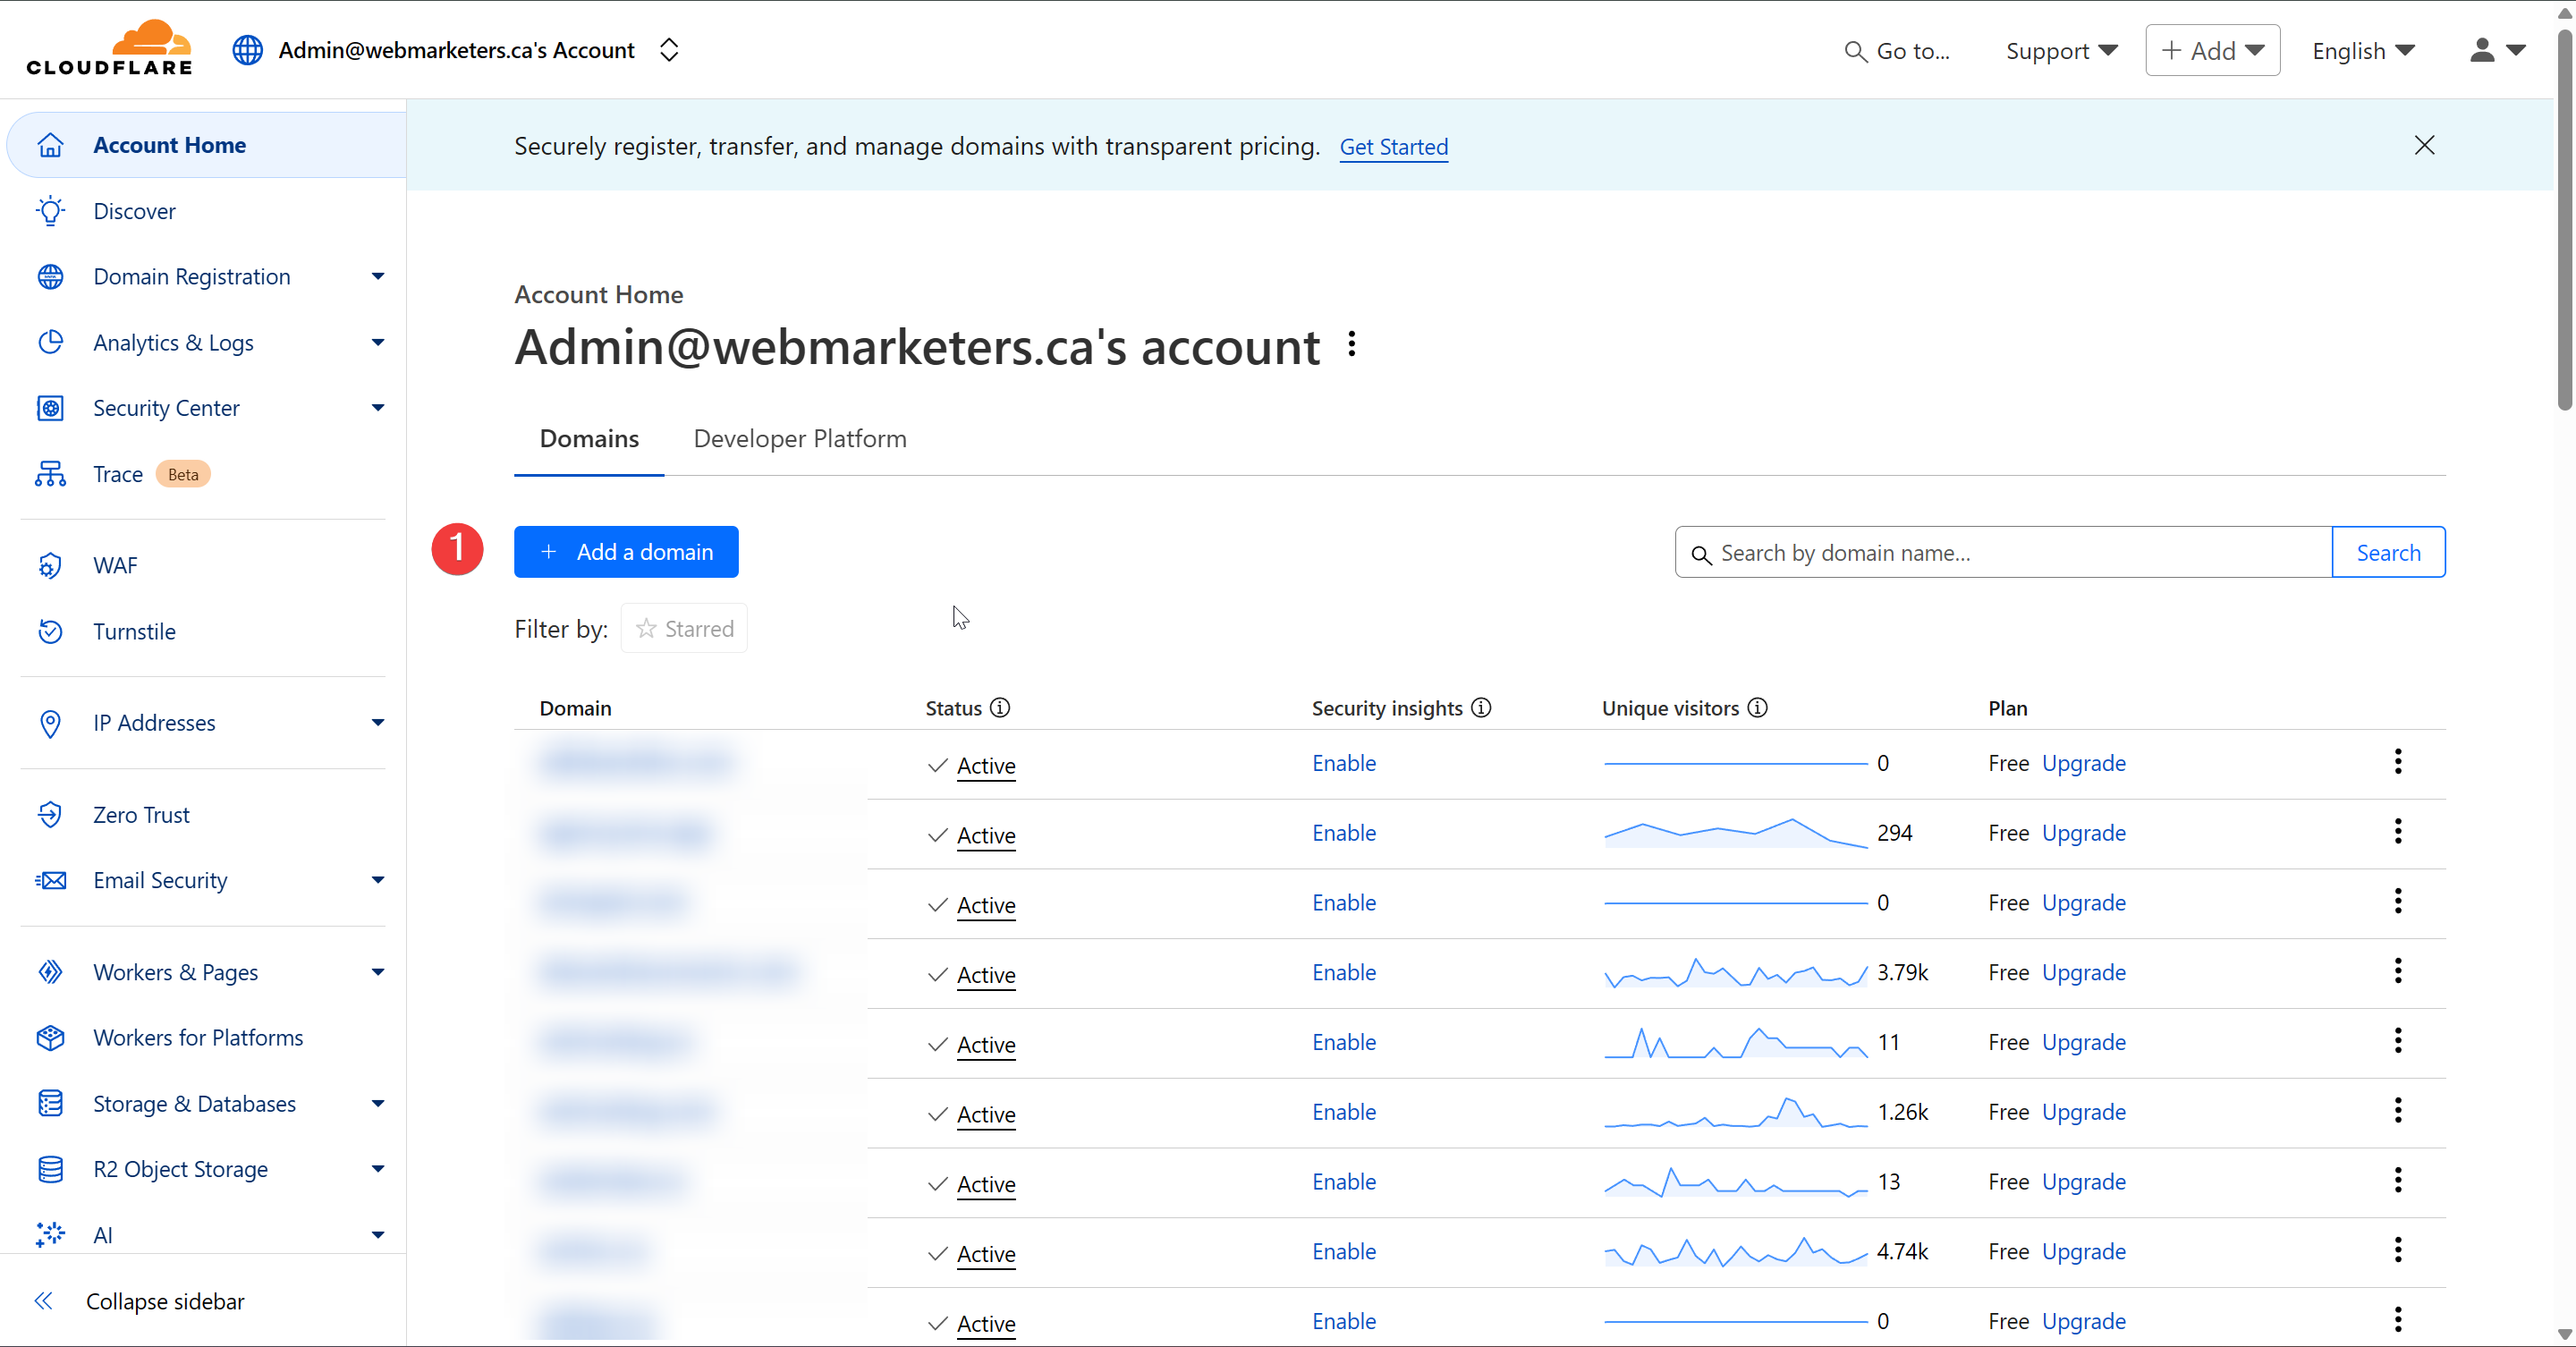Click the Status info icon
The height and width of the screenshot is (1347, 2576).
(x=999, y=708)
